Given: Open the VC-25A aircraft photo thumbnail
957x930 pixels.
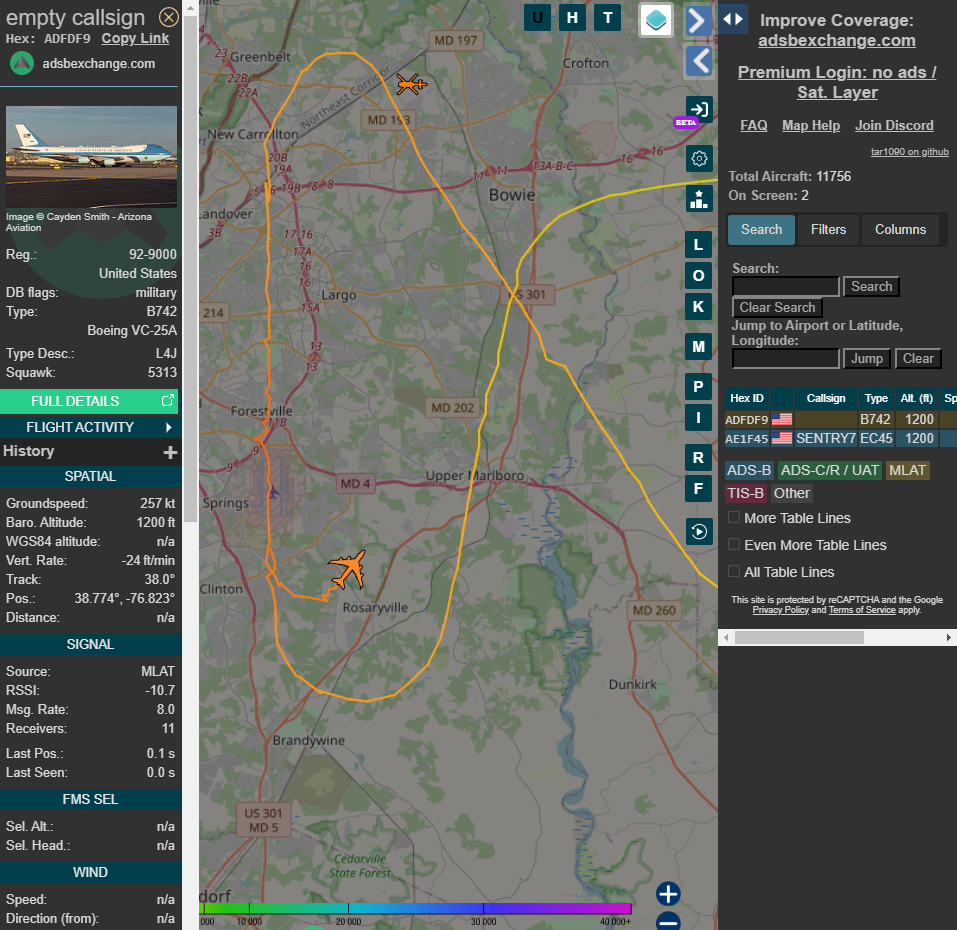Looking at the screenshot, I should [91, 156].
